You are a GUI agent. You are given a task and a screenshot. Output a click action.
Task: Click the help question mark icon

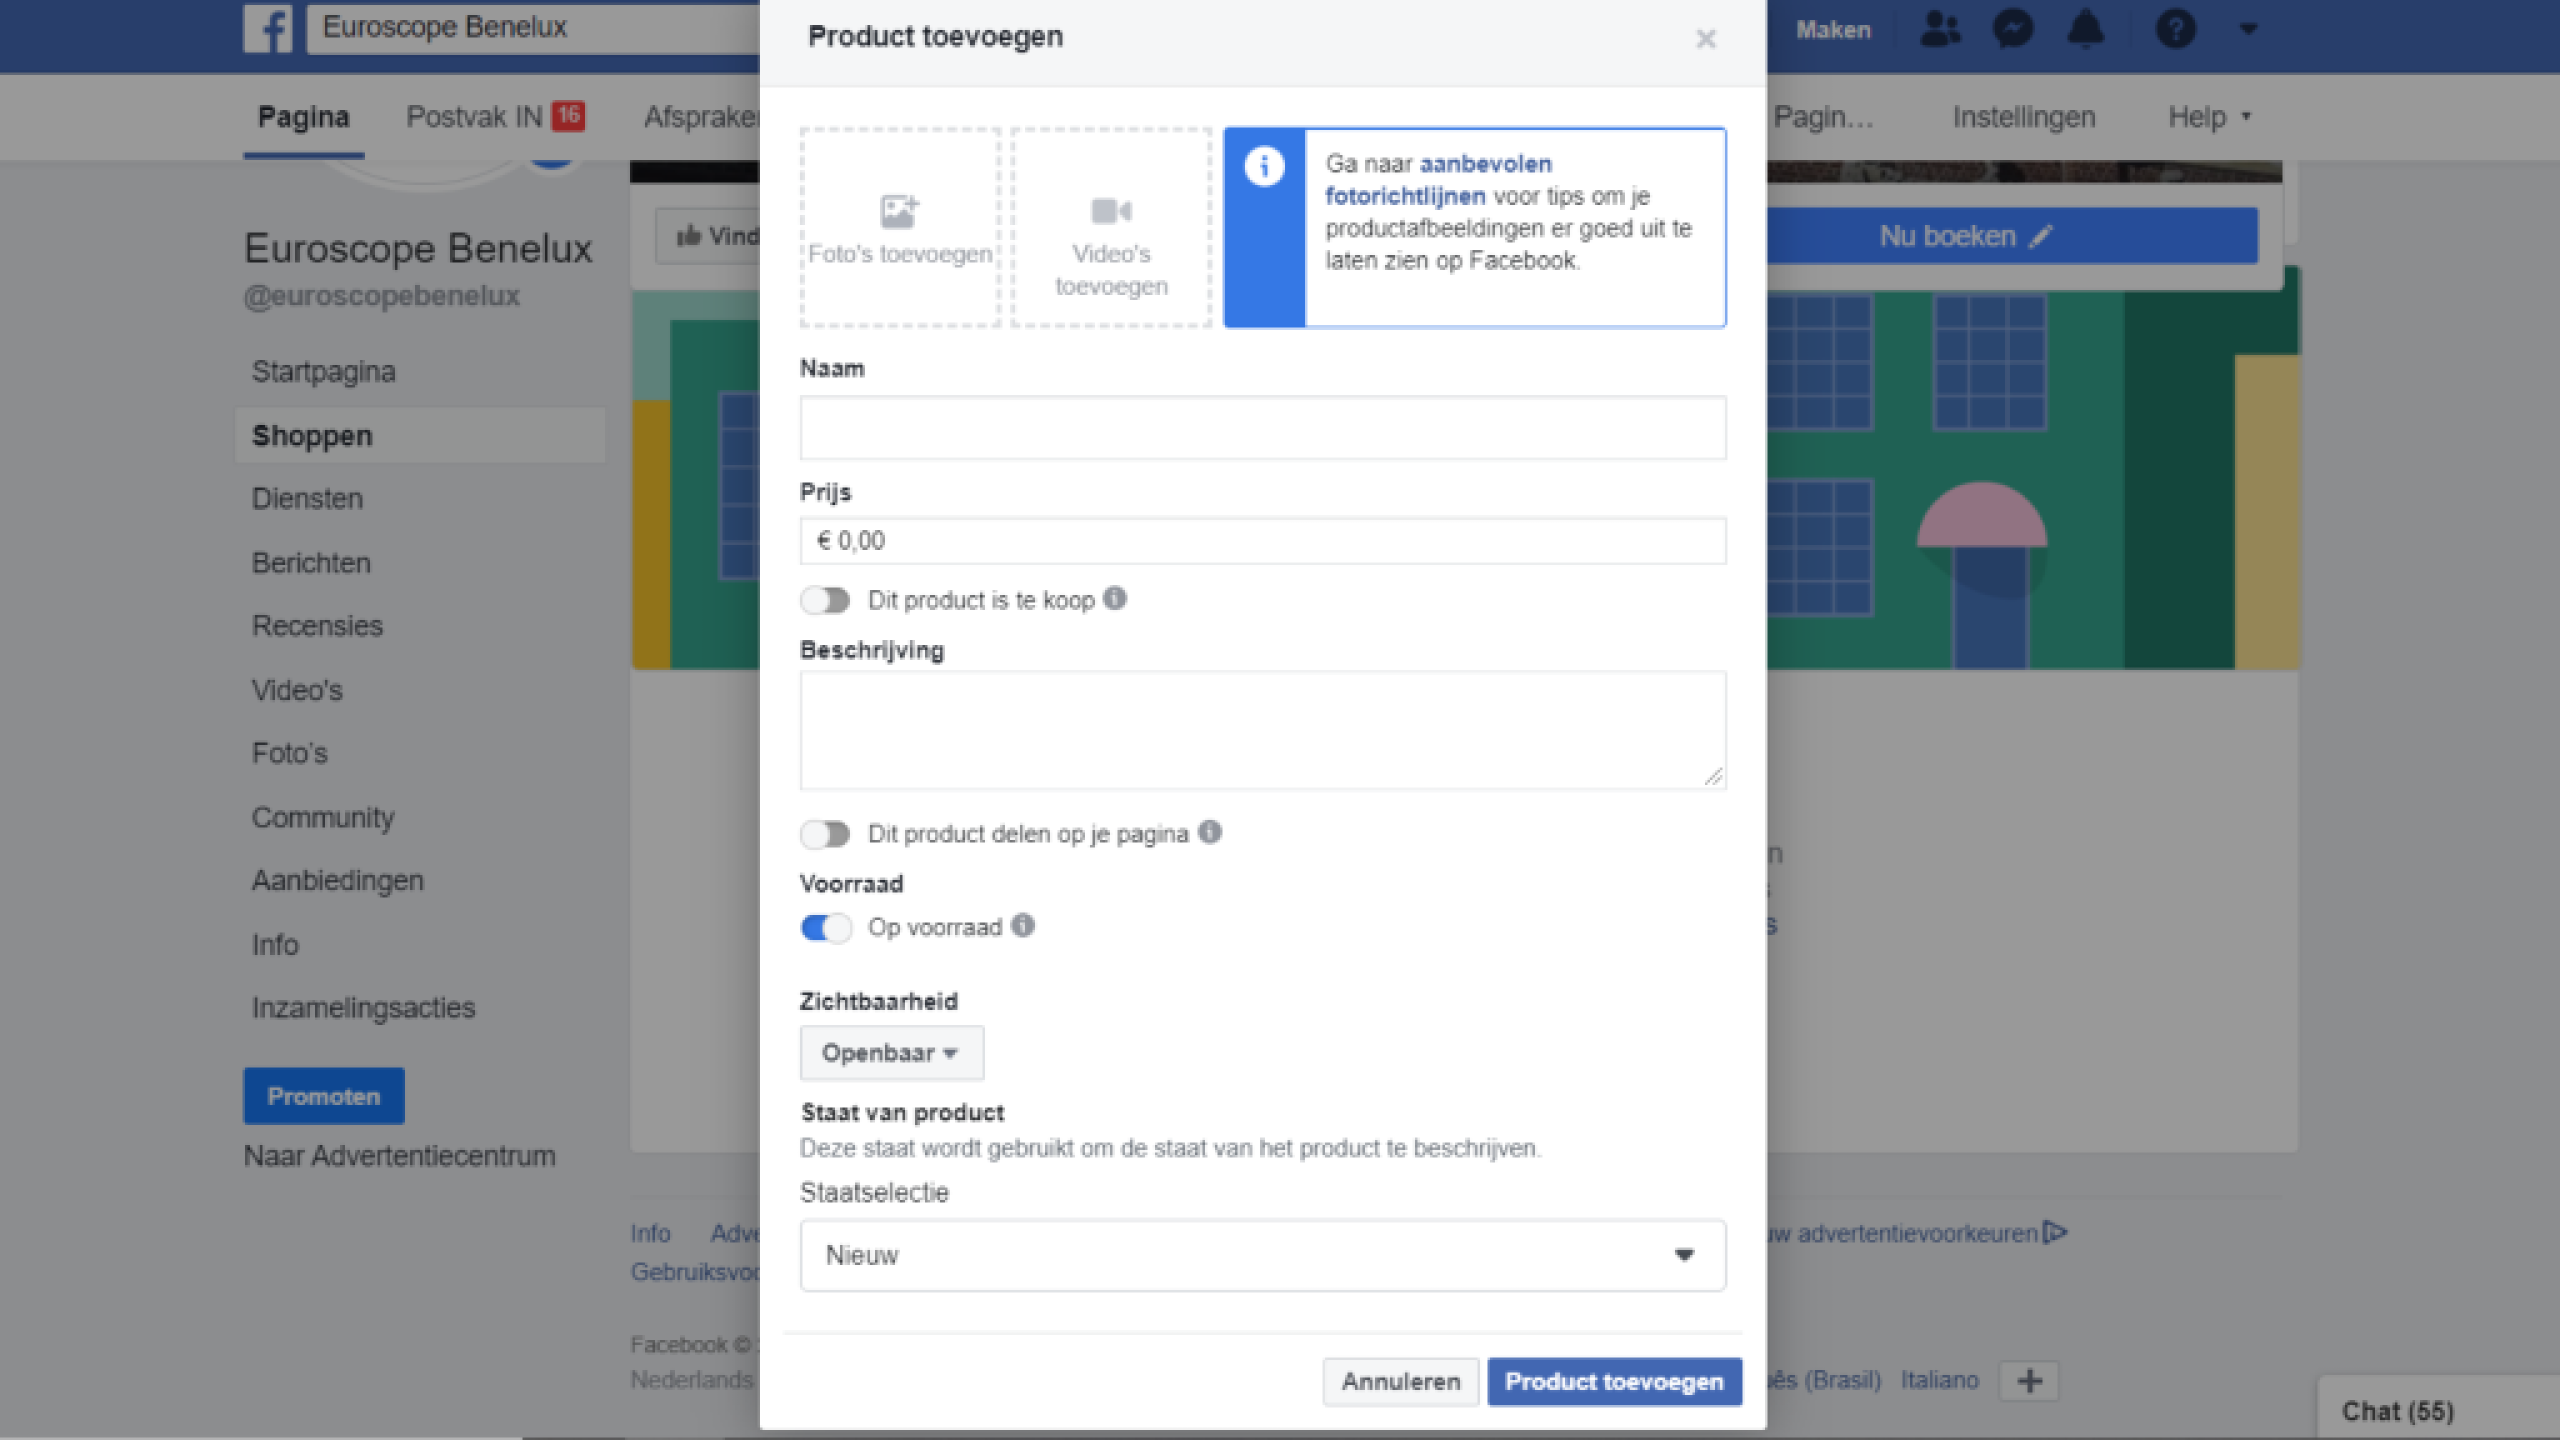[2175, 29]
